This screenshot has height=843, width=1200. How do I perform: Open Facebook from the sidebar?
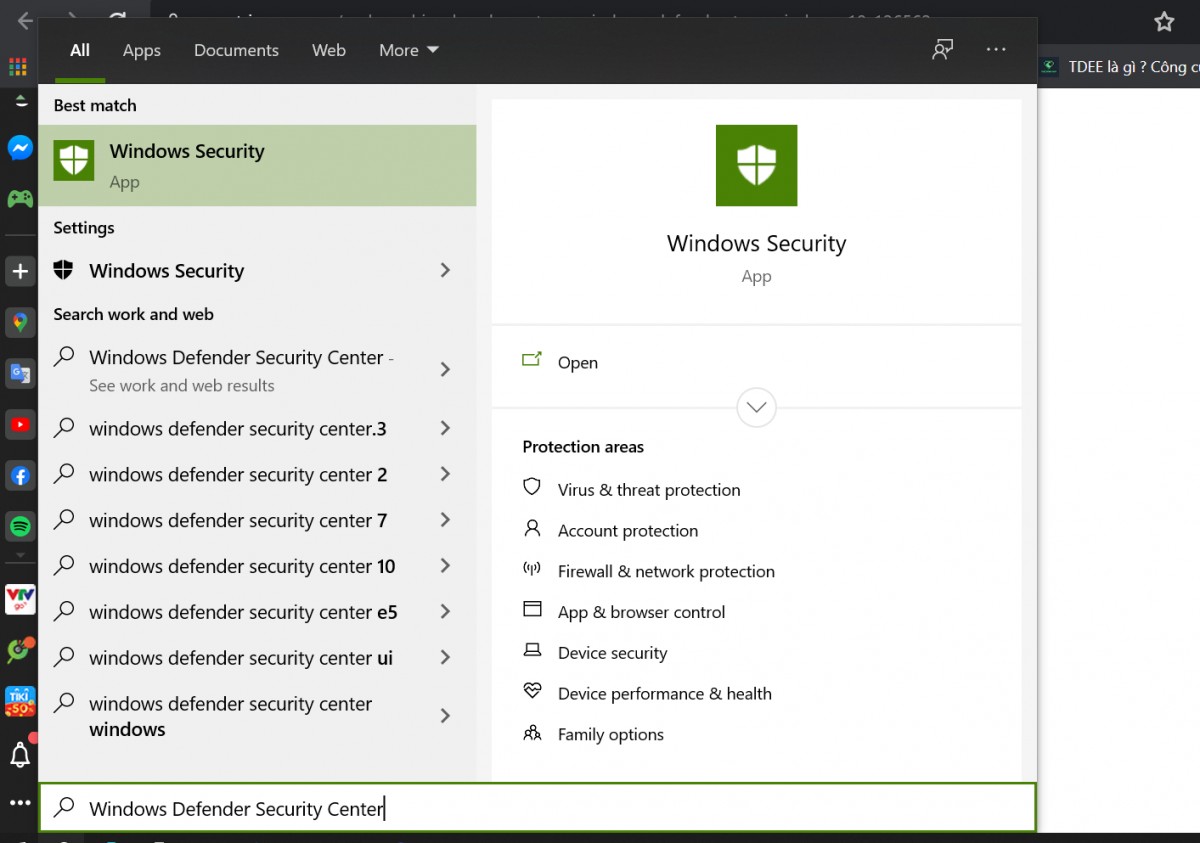20,475
